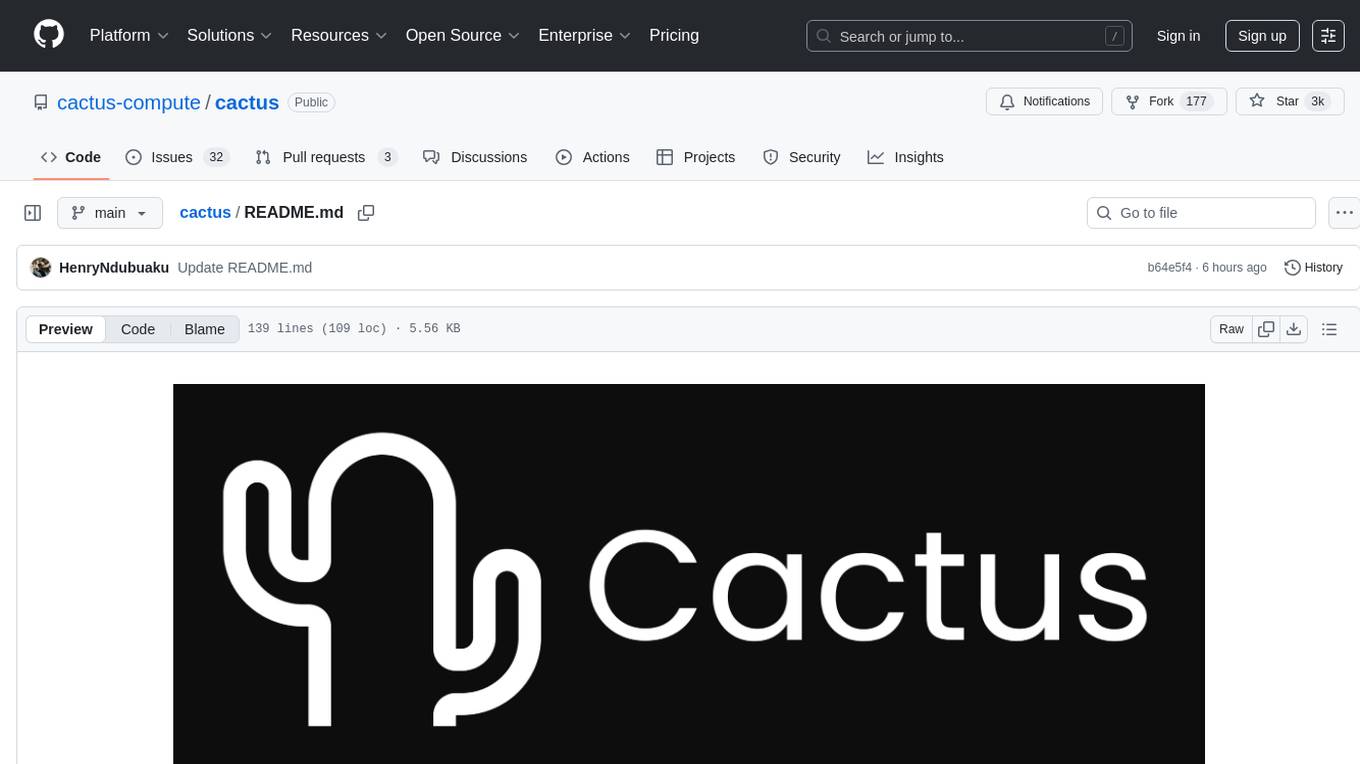Open HenryNdubuaku's avatar
The width and height of the screenshot is (1360, 764).
point(41,267)
